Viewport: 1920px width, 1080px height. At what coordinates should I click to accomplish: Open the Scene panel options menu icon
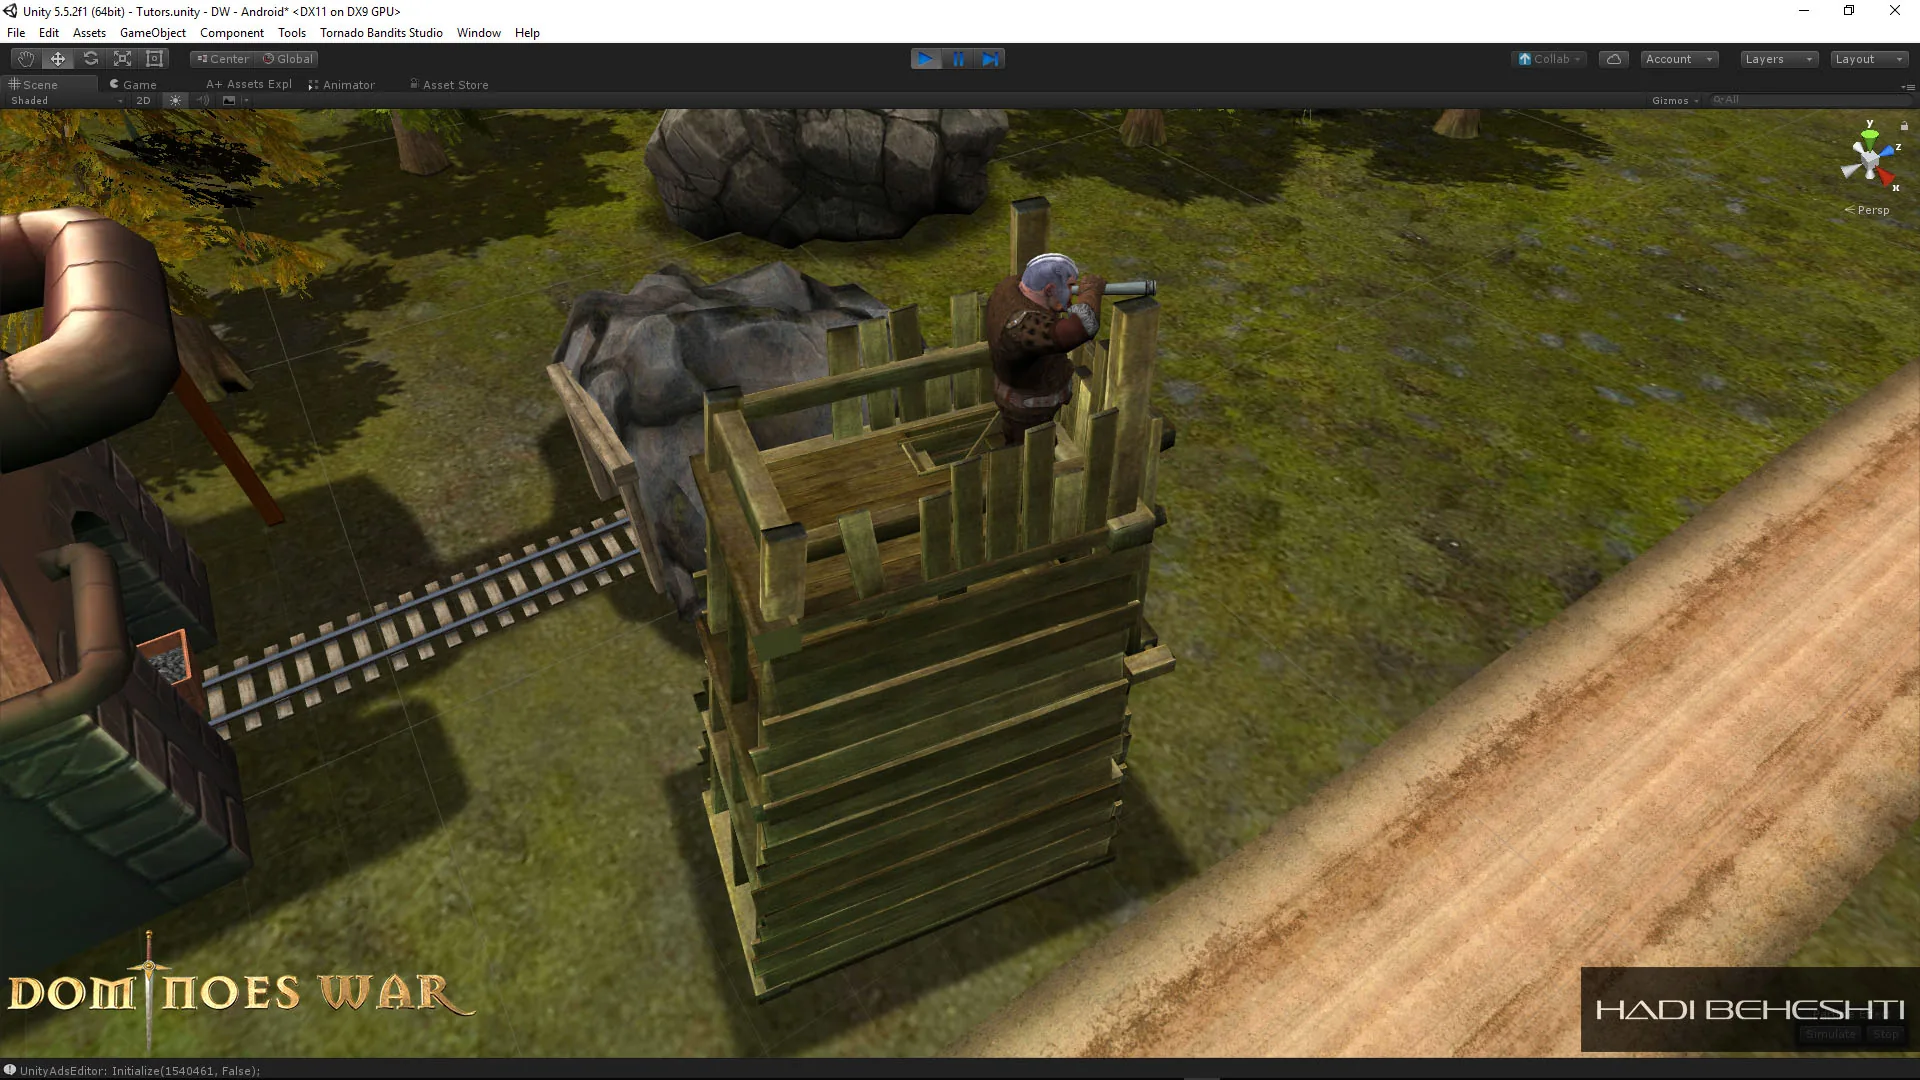coord(1908,87)
